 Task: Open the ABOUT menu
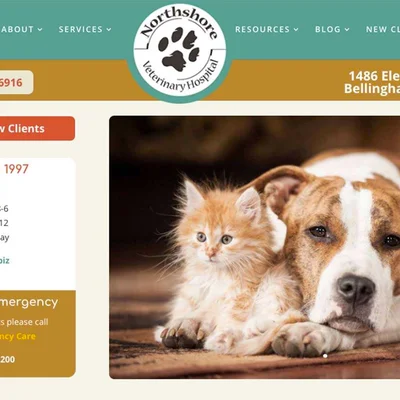click(x=21, y=29)
